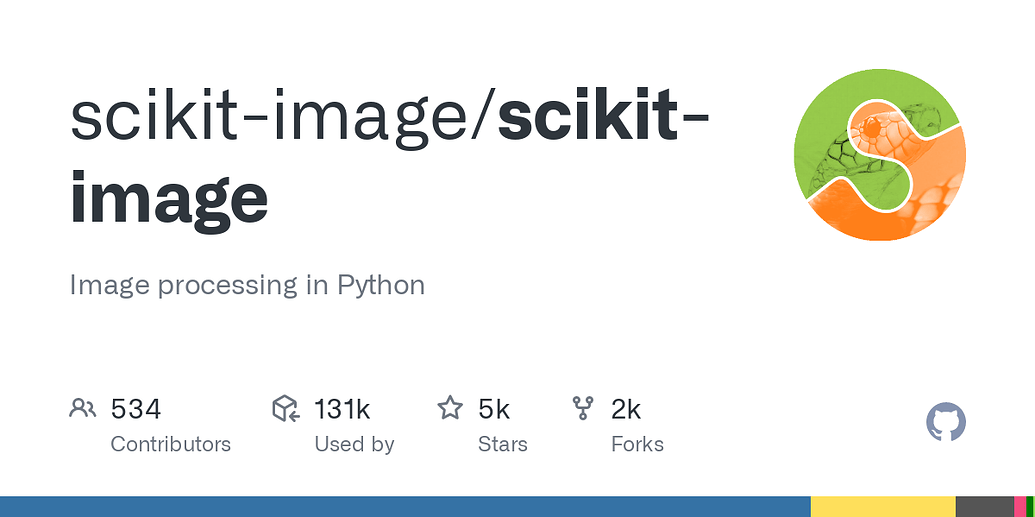Click the "Image processing in Python" description
The height and width of the screenshot is (517, 1035).
pyautogui.click(x=247, y=285)
